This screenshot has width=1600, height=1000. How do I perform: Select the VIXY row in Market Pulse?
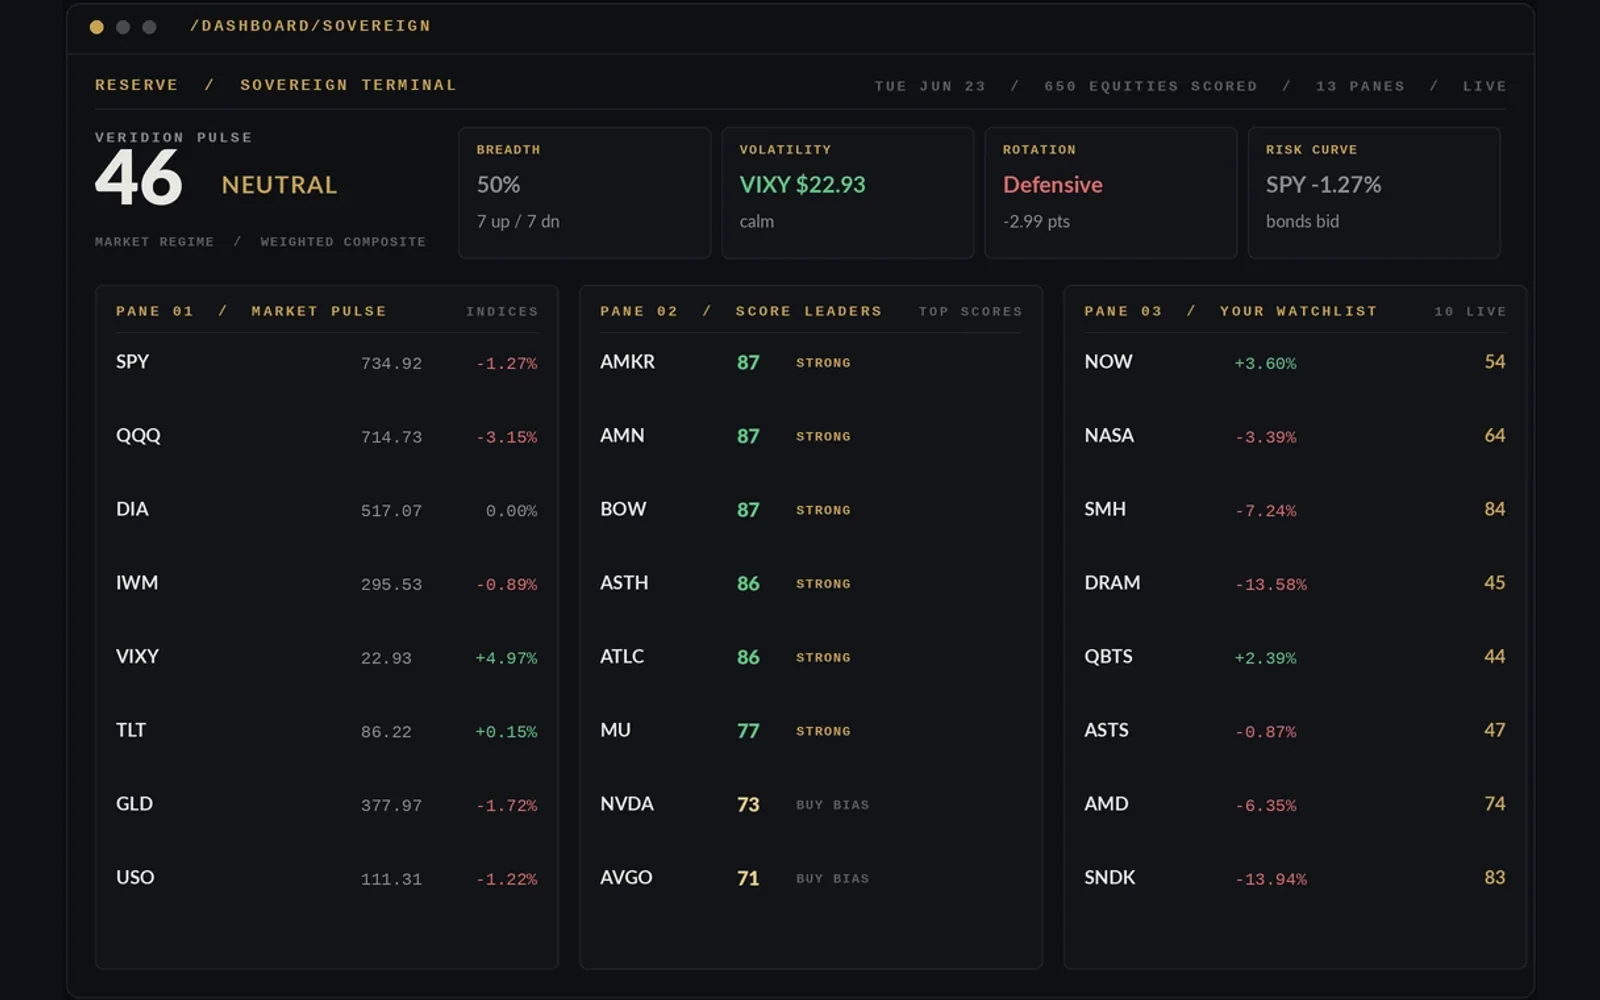326,657
